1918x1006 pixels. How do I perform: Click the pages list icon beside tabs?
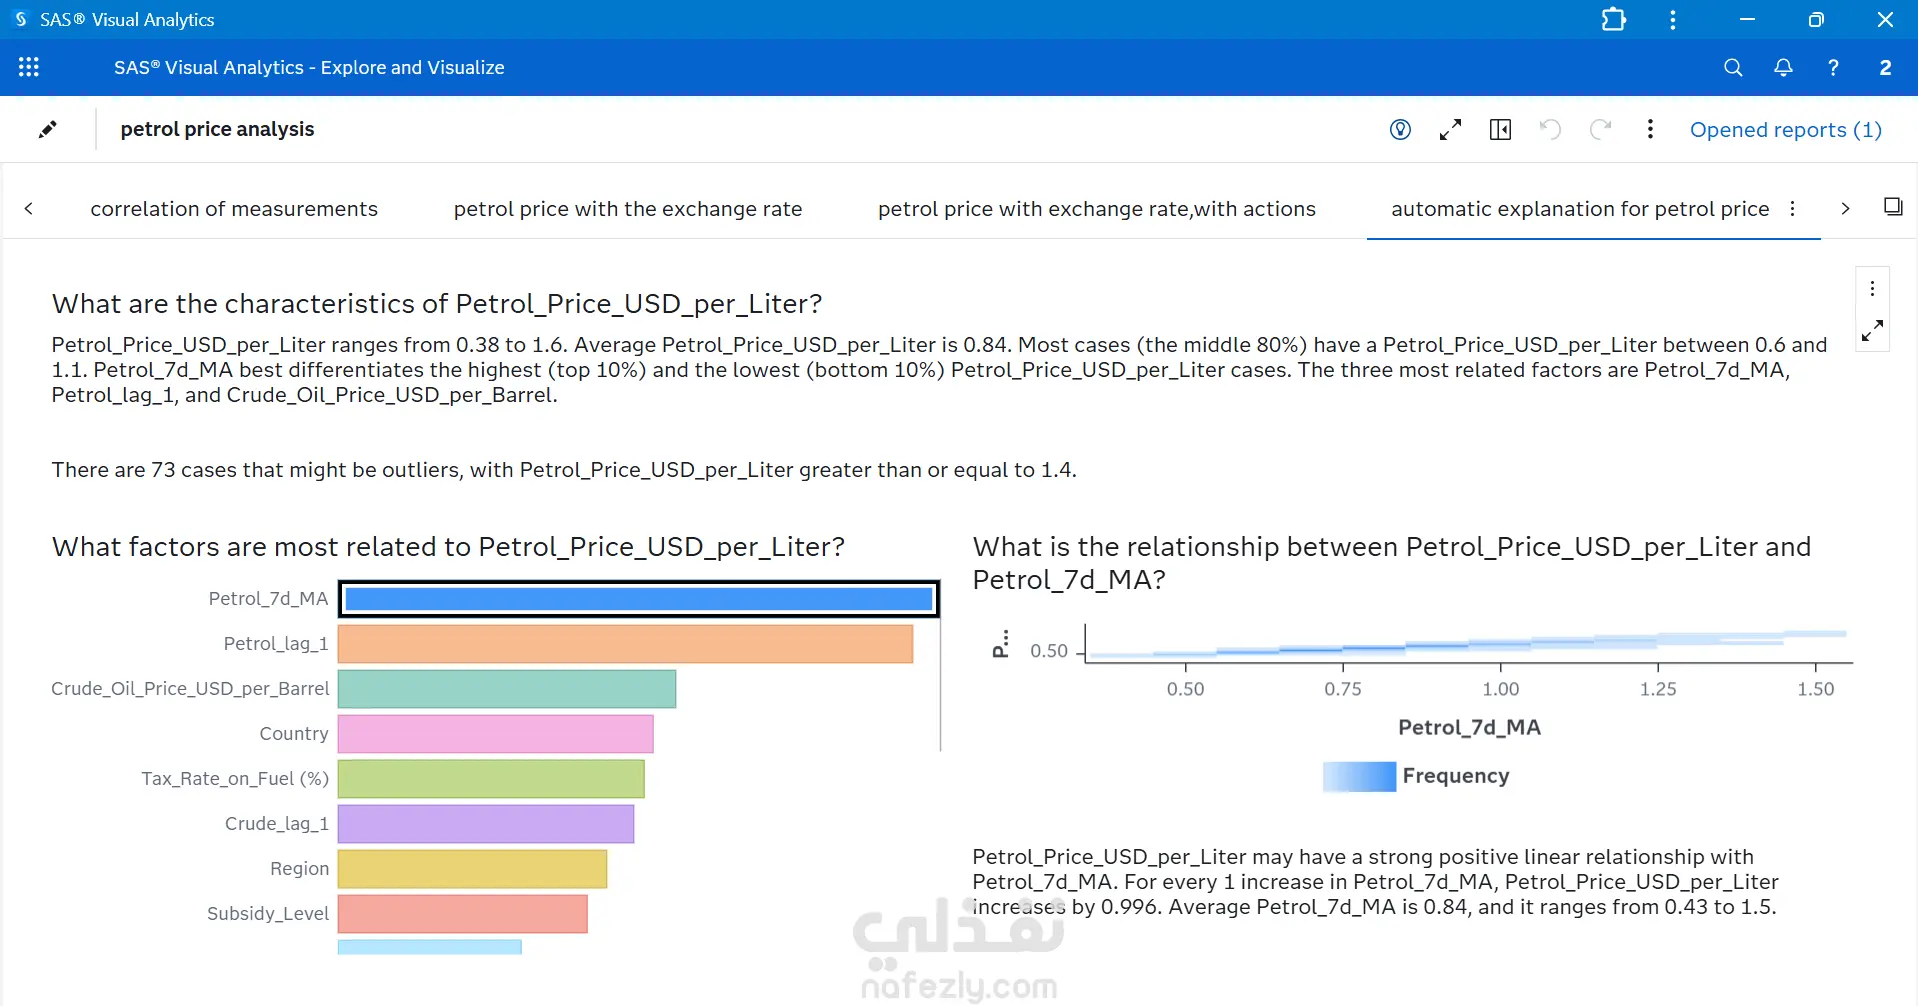pos(1892,207)
